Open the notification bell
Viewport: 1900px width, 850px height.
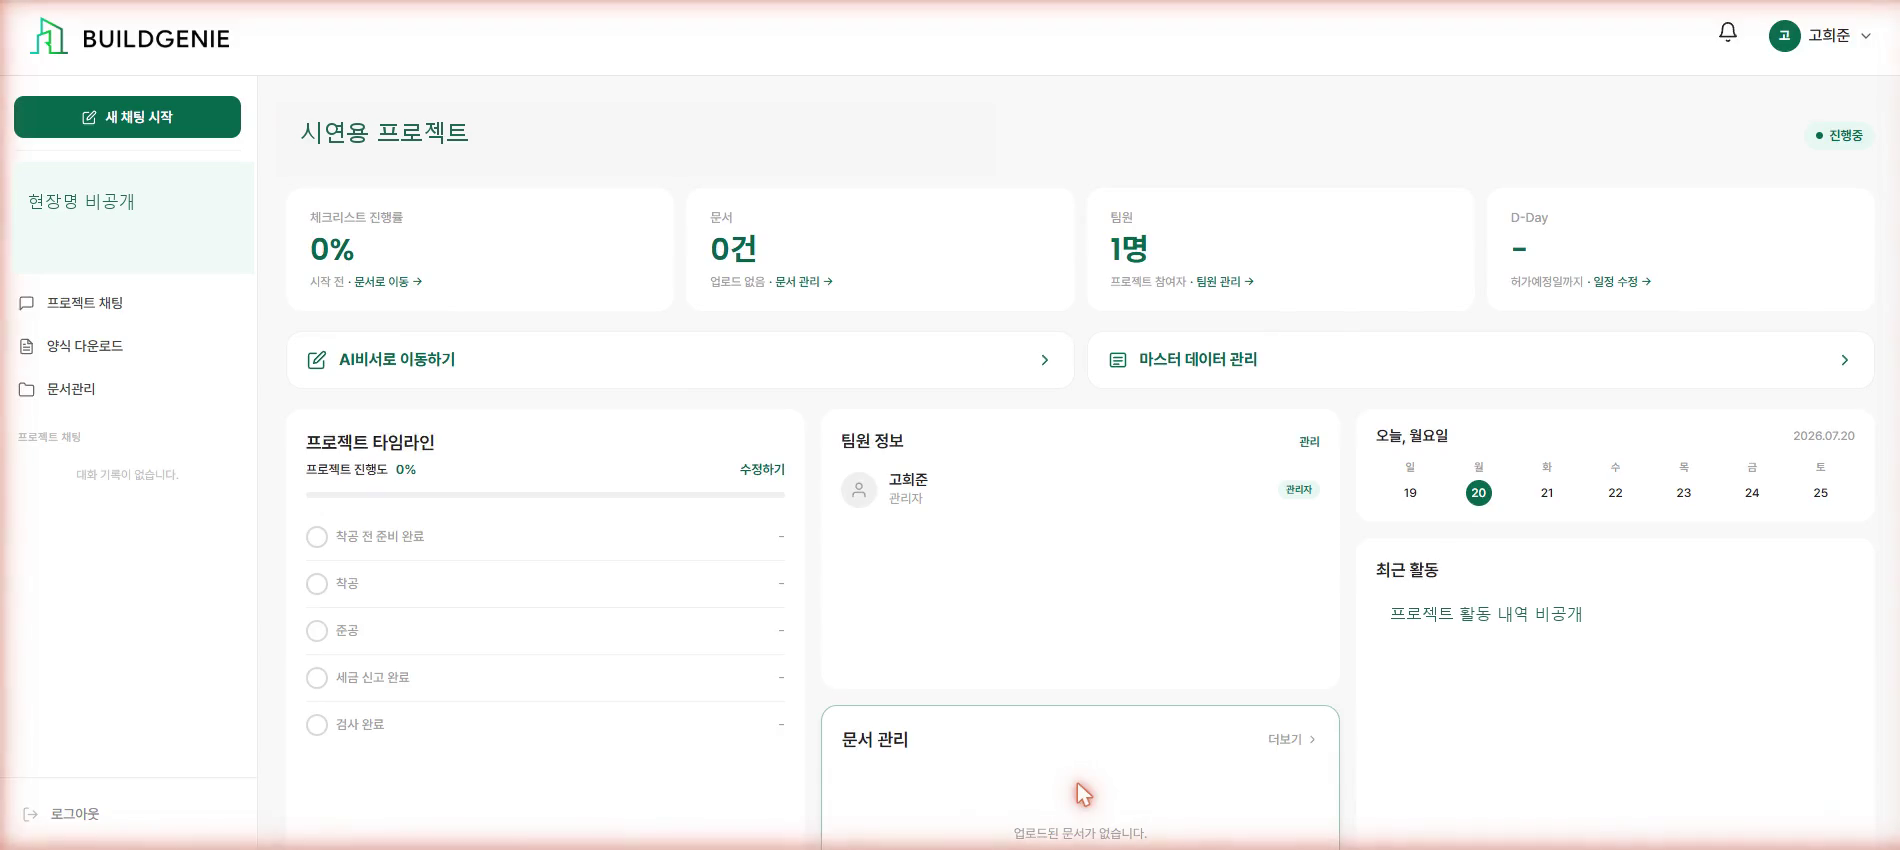[1728, 33]
